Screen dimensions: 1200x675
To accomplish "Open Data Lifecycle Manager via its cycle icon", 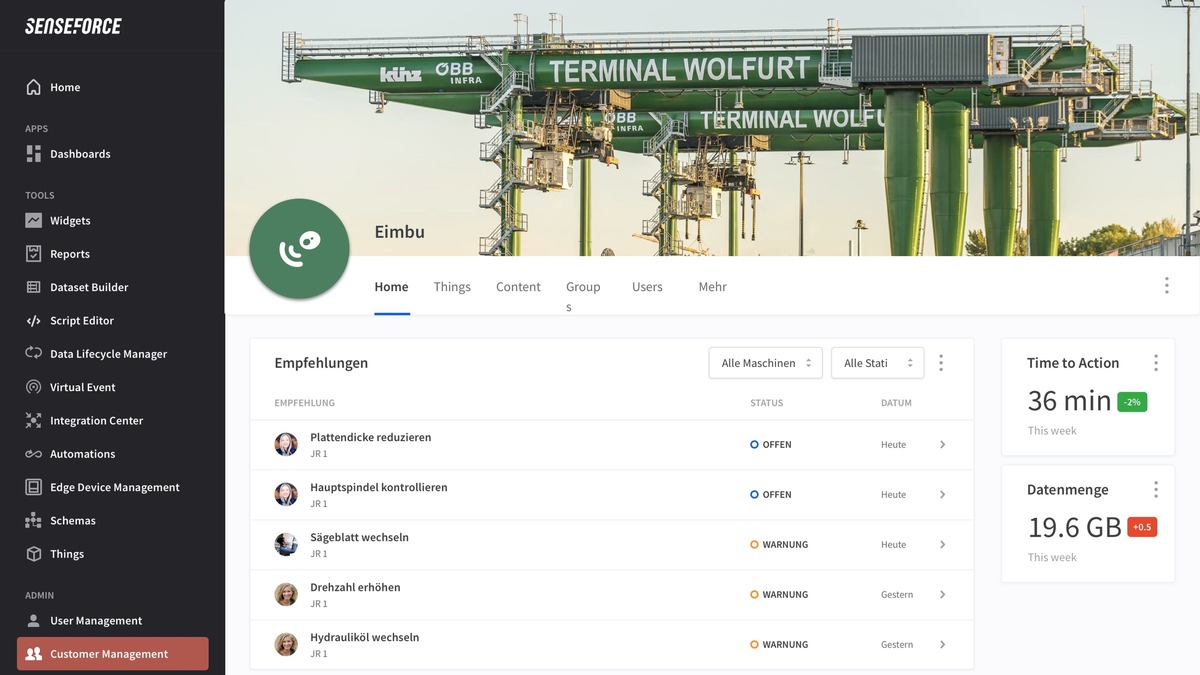I will 33,354.
